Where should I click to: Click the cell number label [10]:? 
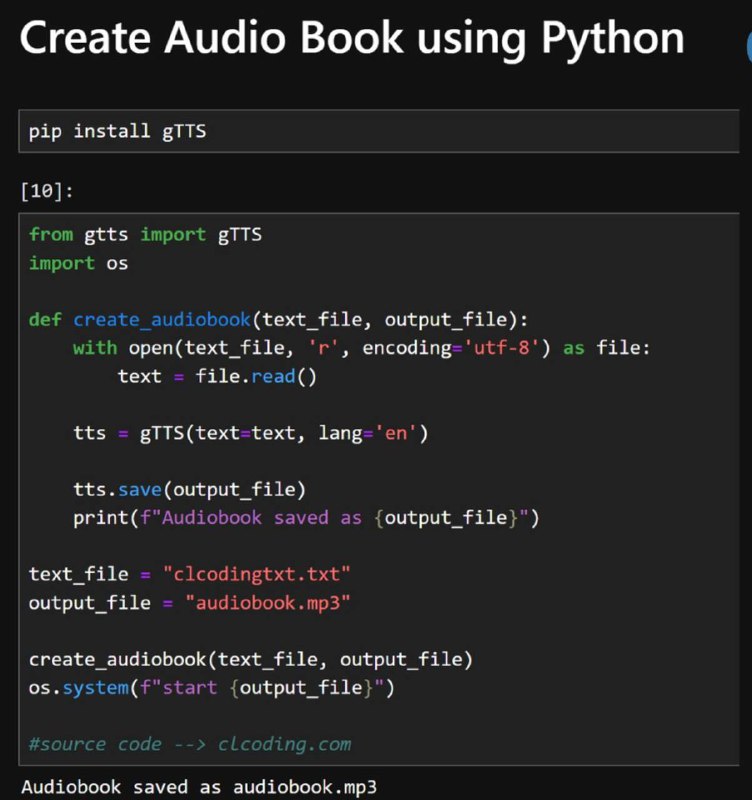click(x=46, y=191)
